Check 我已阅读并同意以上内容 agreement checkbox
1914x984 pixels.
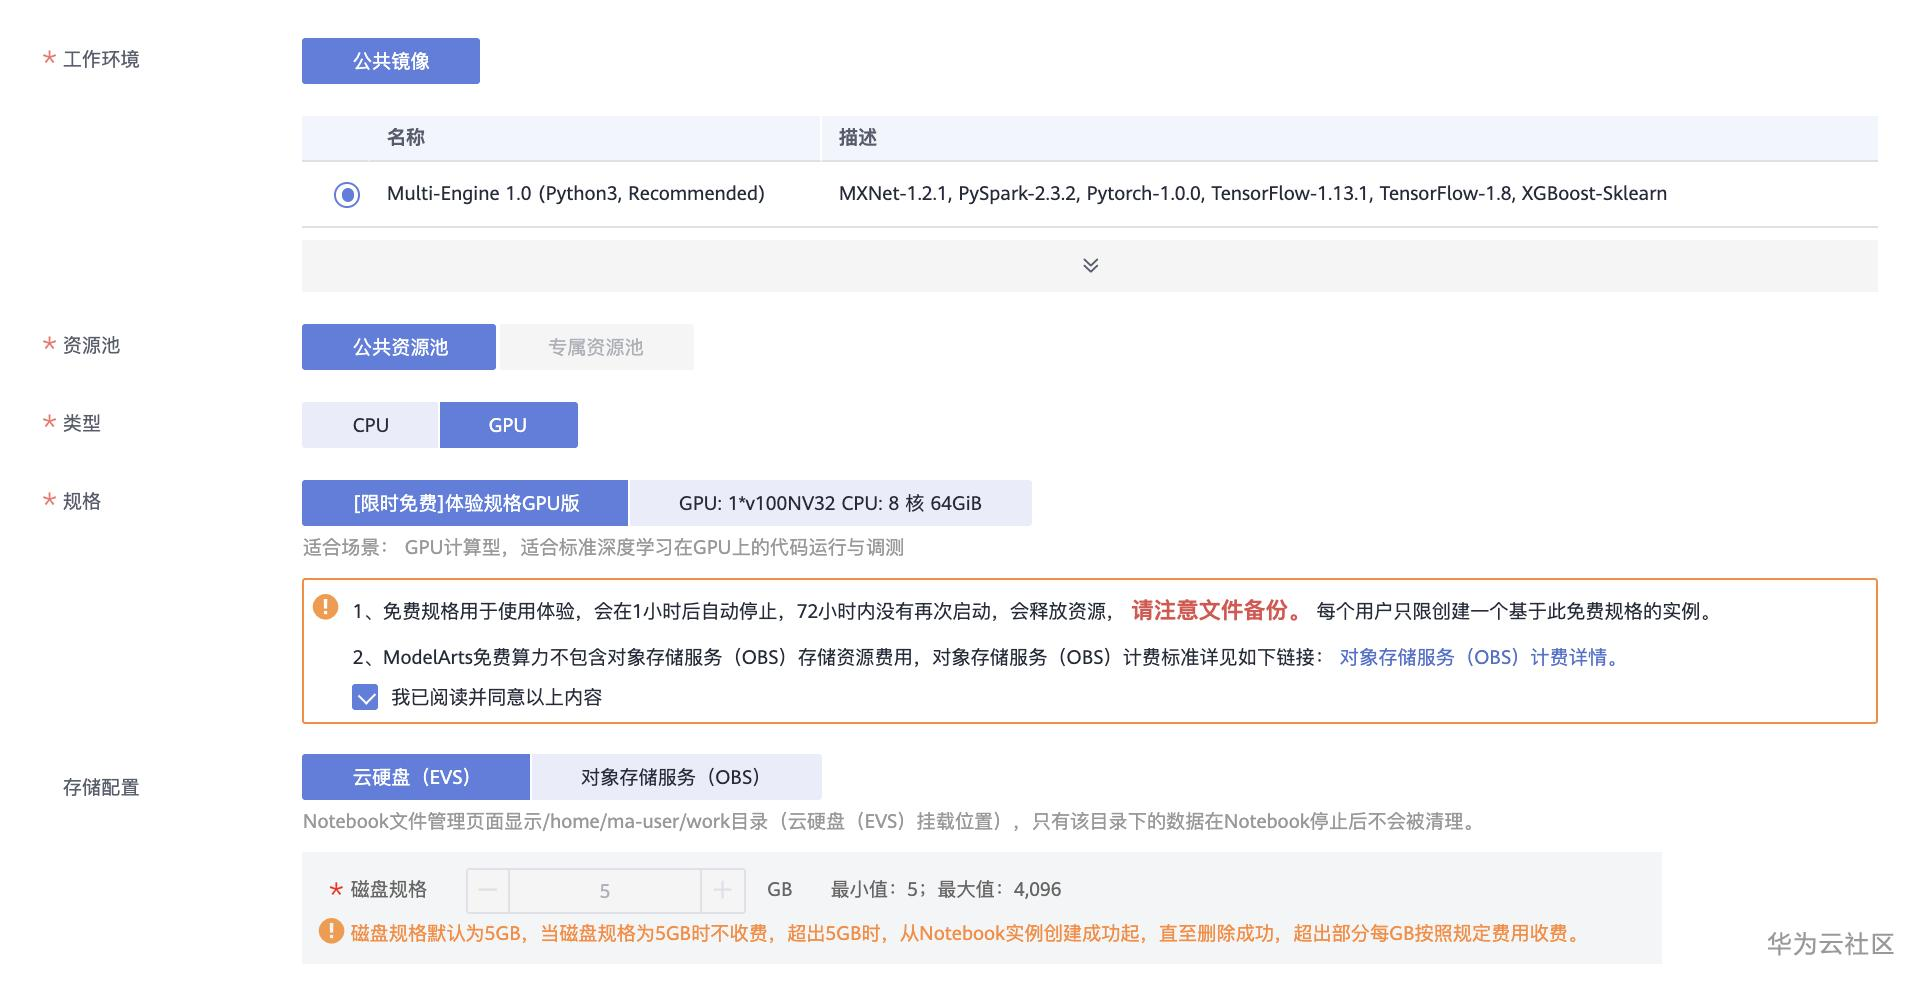[366, 697]
